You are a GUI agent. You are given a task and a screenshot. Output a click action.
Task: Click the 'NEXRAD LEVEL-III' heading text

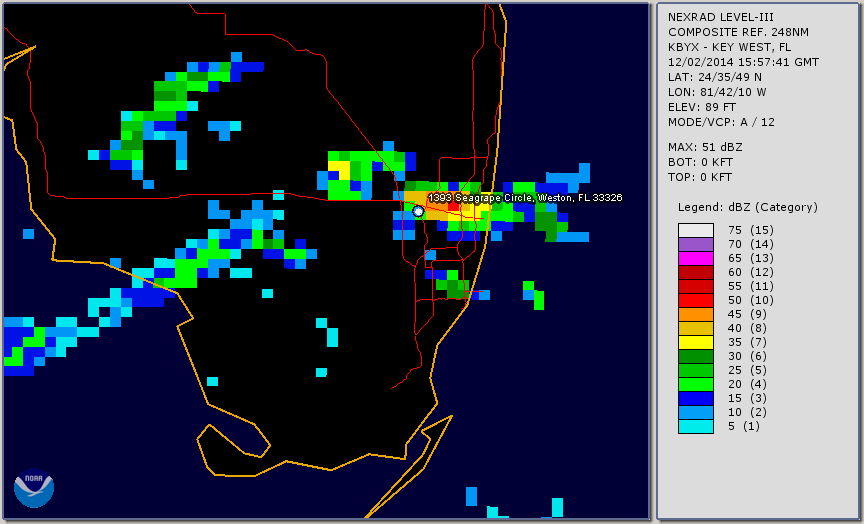721,17
